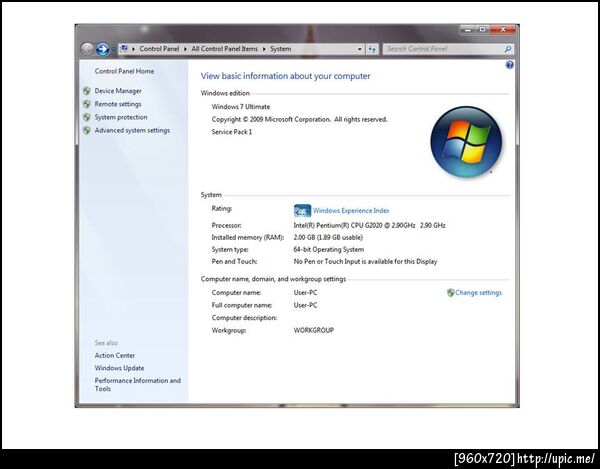Open Action Center link
This screenshot has width=600, height=469.
tap(115, 355)
